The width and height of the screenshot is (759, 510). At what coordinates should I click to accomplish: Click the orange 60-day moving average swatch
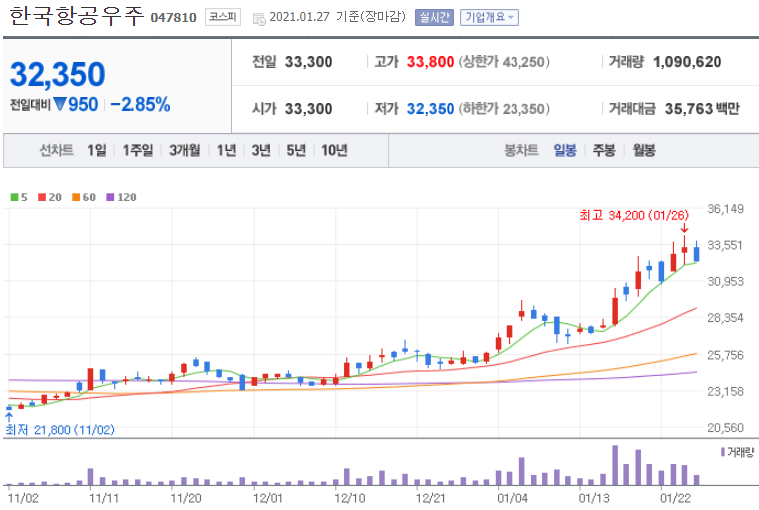pyautogui.click(x=76, y=197)
